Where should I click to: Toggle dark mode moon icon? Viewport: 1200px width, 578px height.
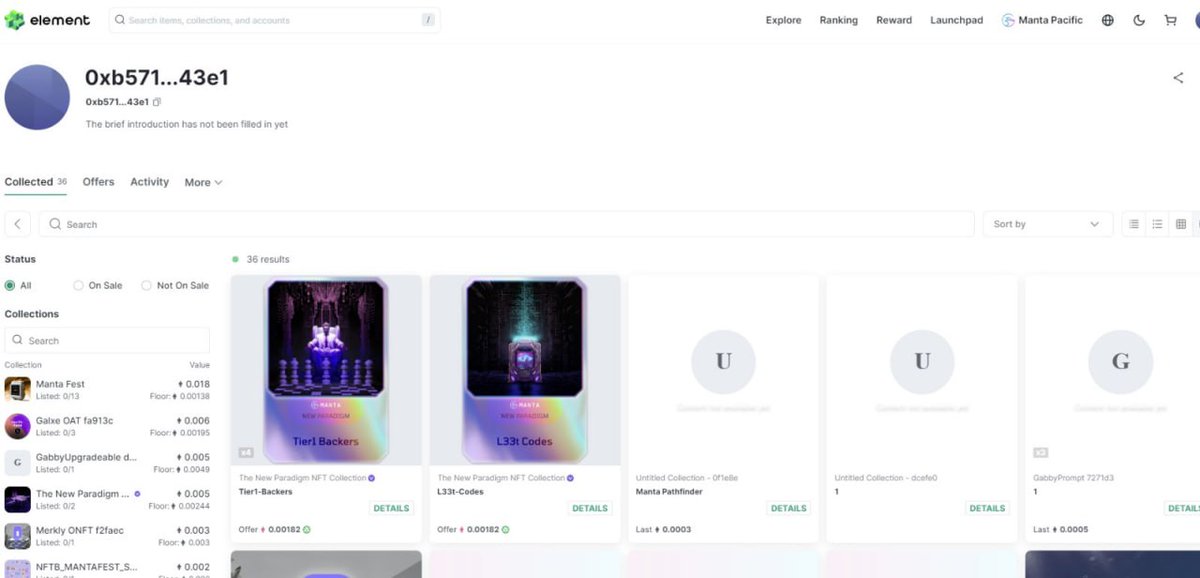pos(1139,20)
